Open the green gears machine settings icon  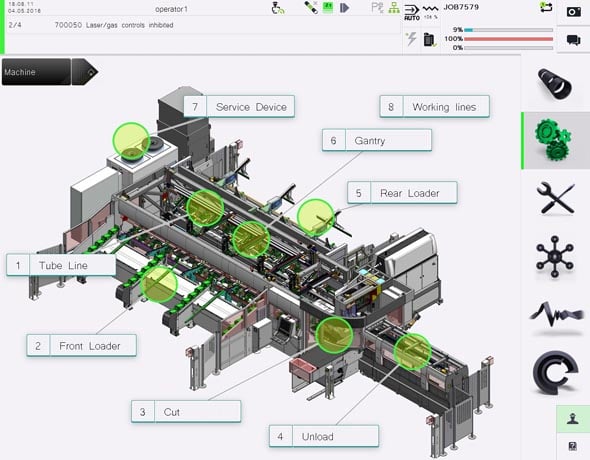[553, 140]
